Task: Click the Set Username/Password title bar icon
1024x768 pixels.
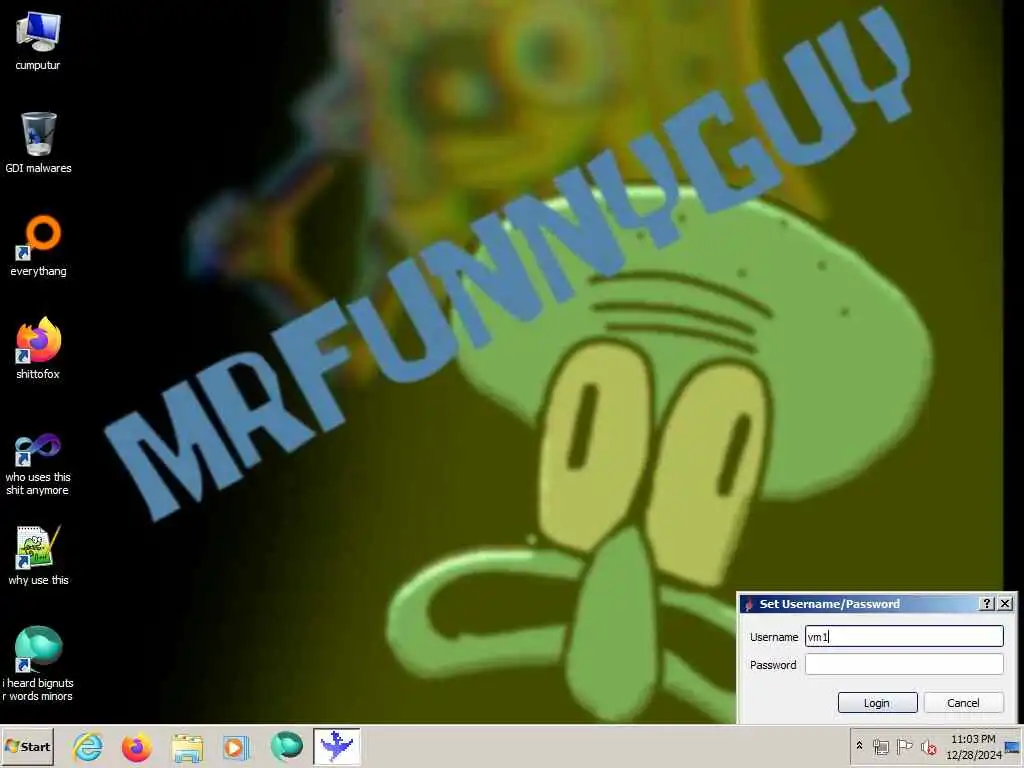Action: pyautogui.click(x=749, y=604)
